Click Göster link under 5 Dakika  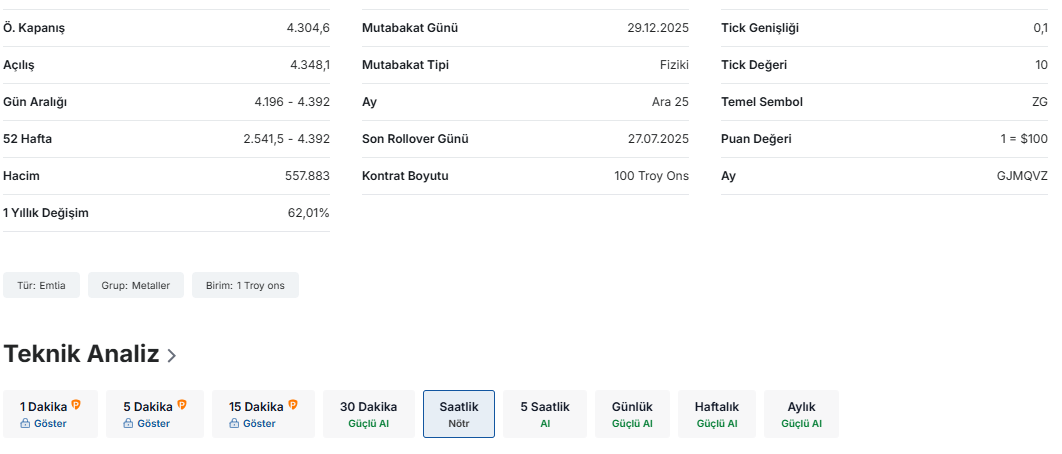pos(153,424)
